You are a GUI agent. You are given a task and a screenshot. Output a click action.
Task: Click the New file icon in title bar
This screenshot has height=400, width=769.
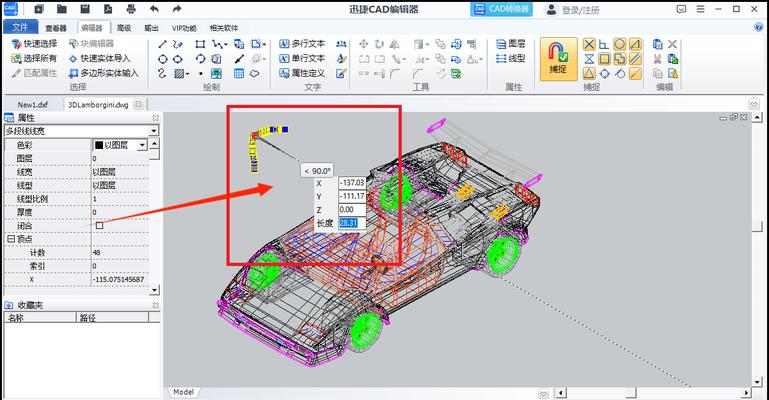39,9
